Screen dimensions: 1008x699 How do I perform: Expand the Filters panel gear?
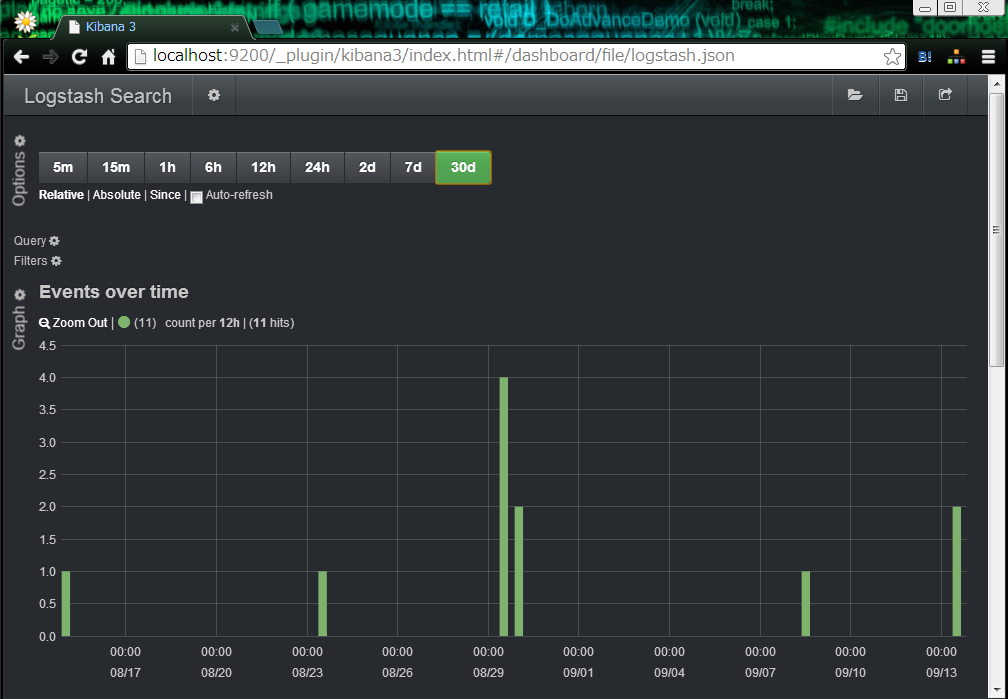57,260
